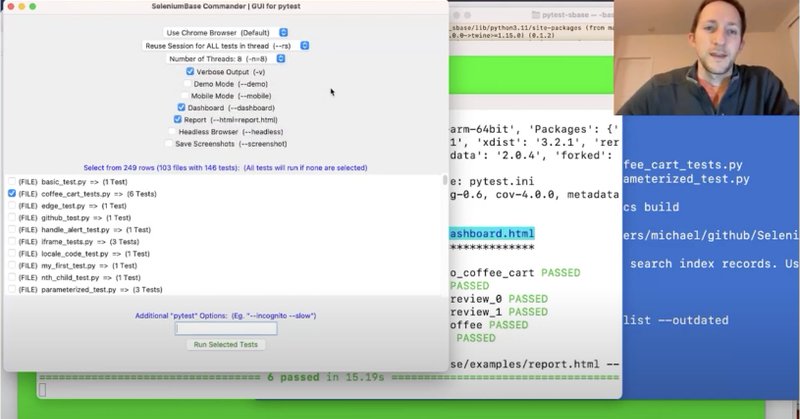
Task: Click 'offee PASSED' terminal line
Action: (489, 325)
